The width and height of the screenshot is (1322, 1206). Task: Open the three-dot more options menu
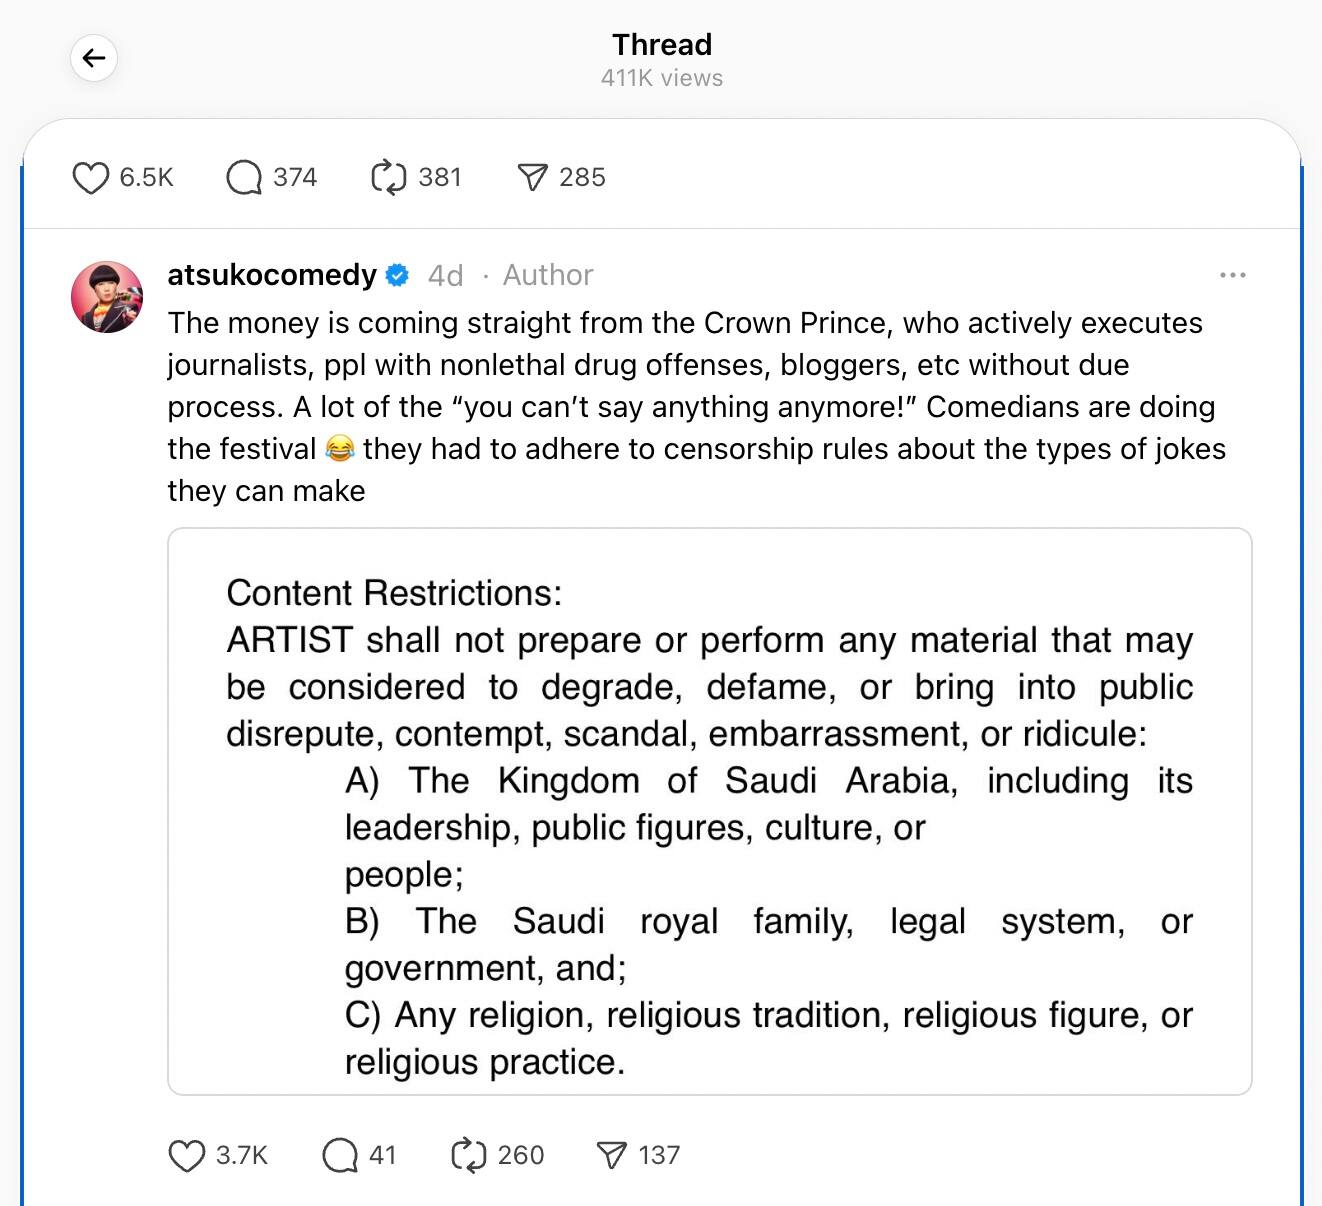pyautogui.click(x=1232, y=275)
